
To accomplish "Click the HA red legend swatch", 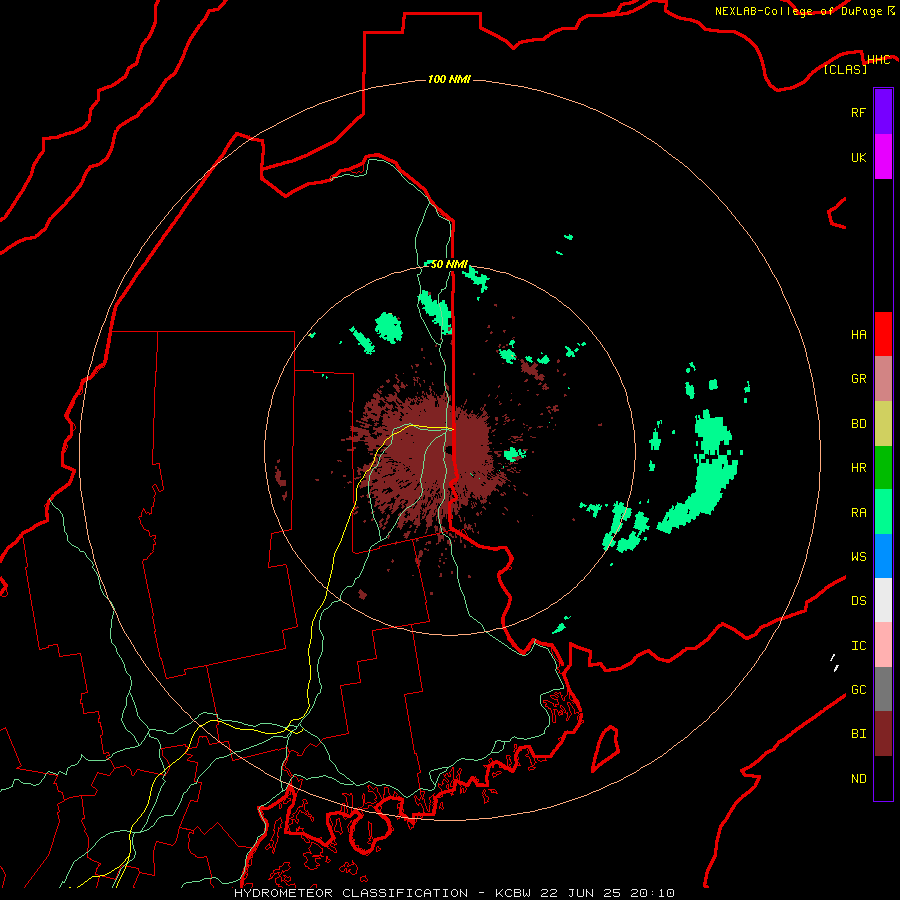I will pyautogui.click(x=883, y=334).
